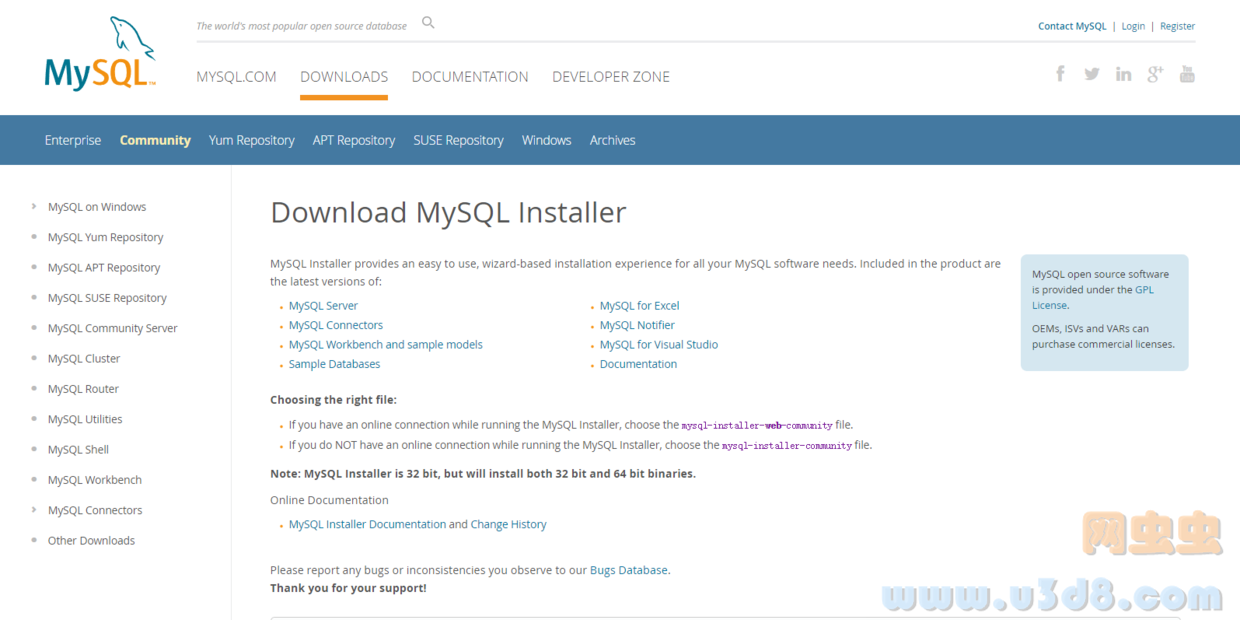The height and width of the screenshot is (620, 1240).
Task: Open MySQL Shell in sidebar
Action: click(78, 449)
